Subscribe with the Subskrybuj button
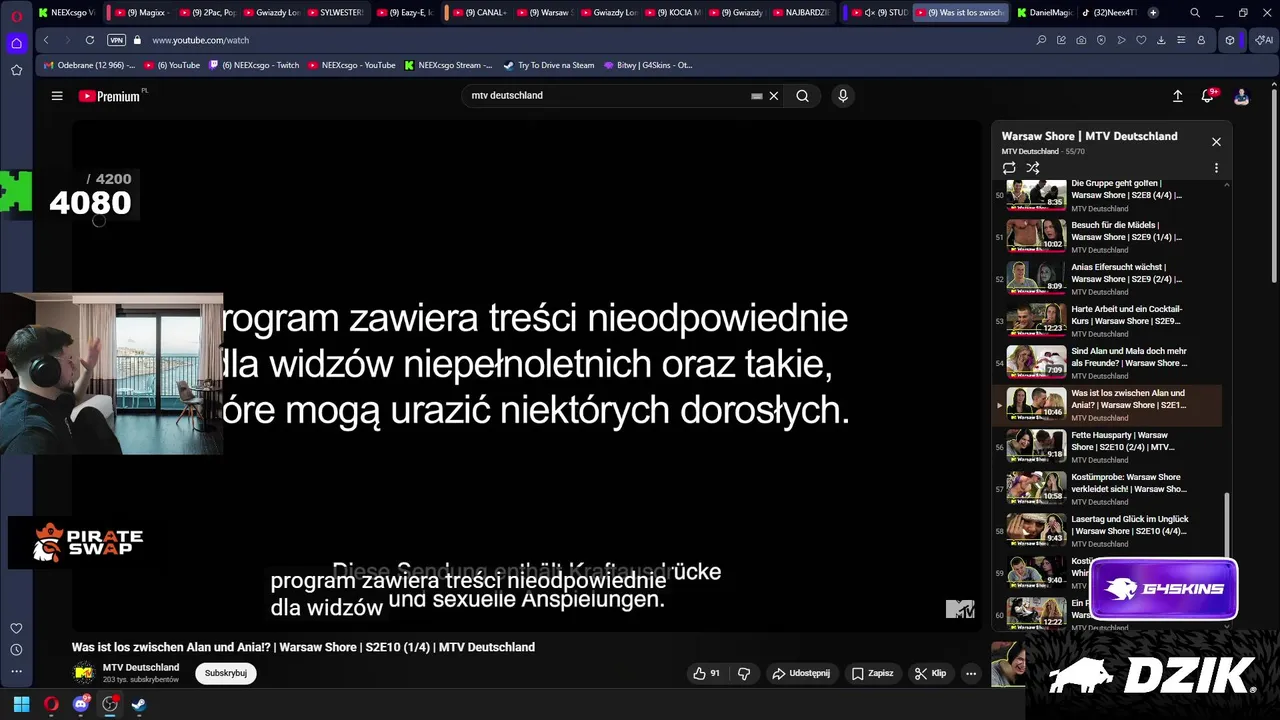 pos(226,673)
